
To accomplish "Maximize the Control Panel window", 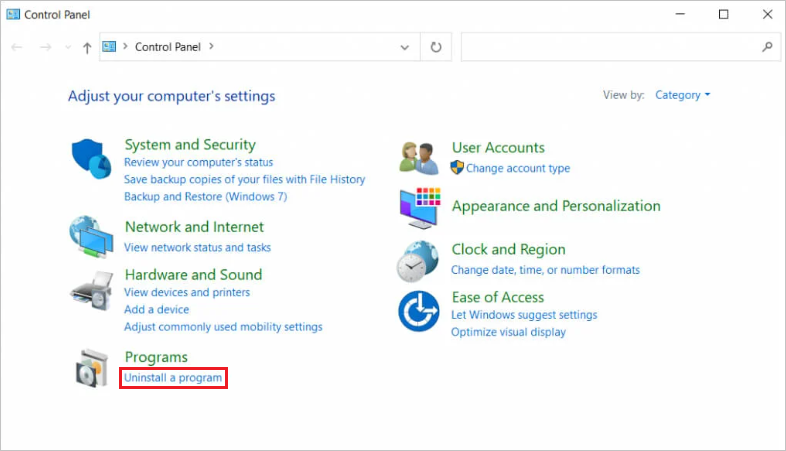I will (723, 14).
